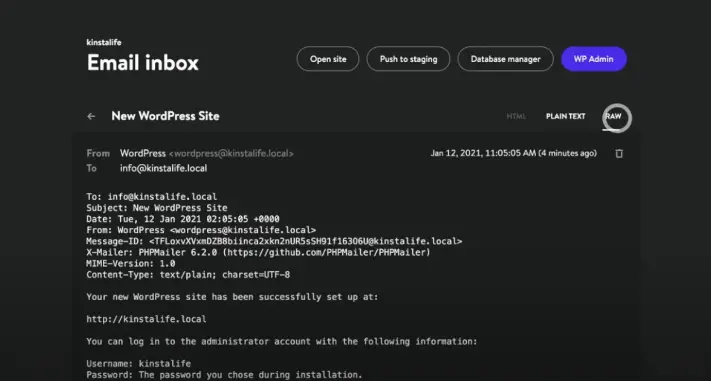Click the Message-ID header line
The image size is (711, 381).
(274, 241)
